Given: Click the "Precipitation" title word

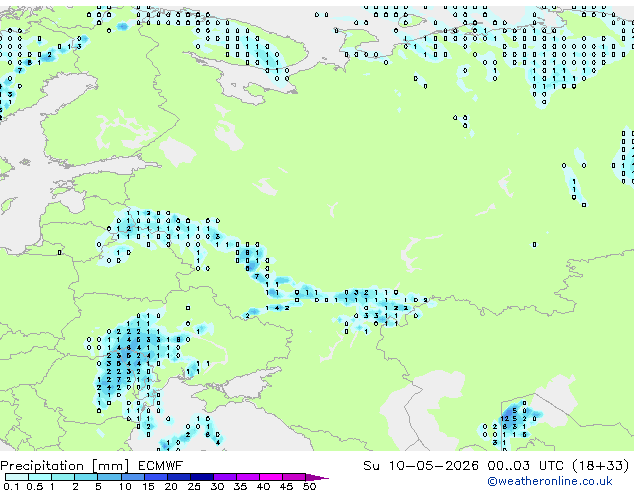Looking at the screenshot, I should click(x=42, y=466).
